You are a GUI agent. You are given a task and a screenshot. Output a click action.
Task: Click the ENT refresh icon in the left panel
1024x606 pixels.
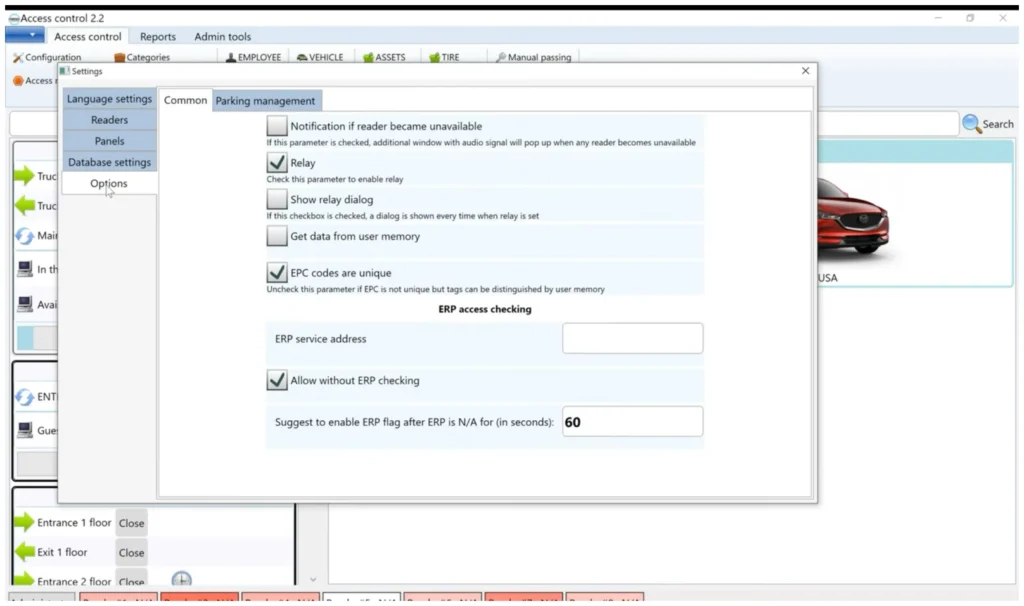tap(25, 396)
